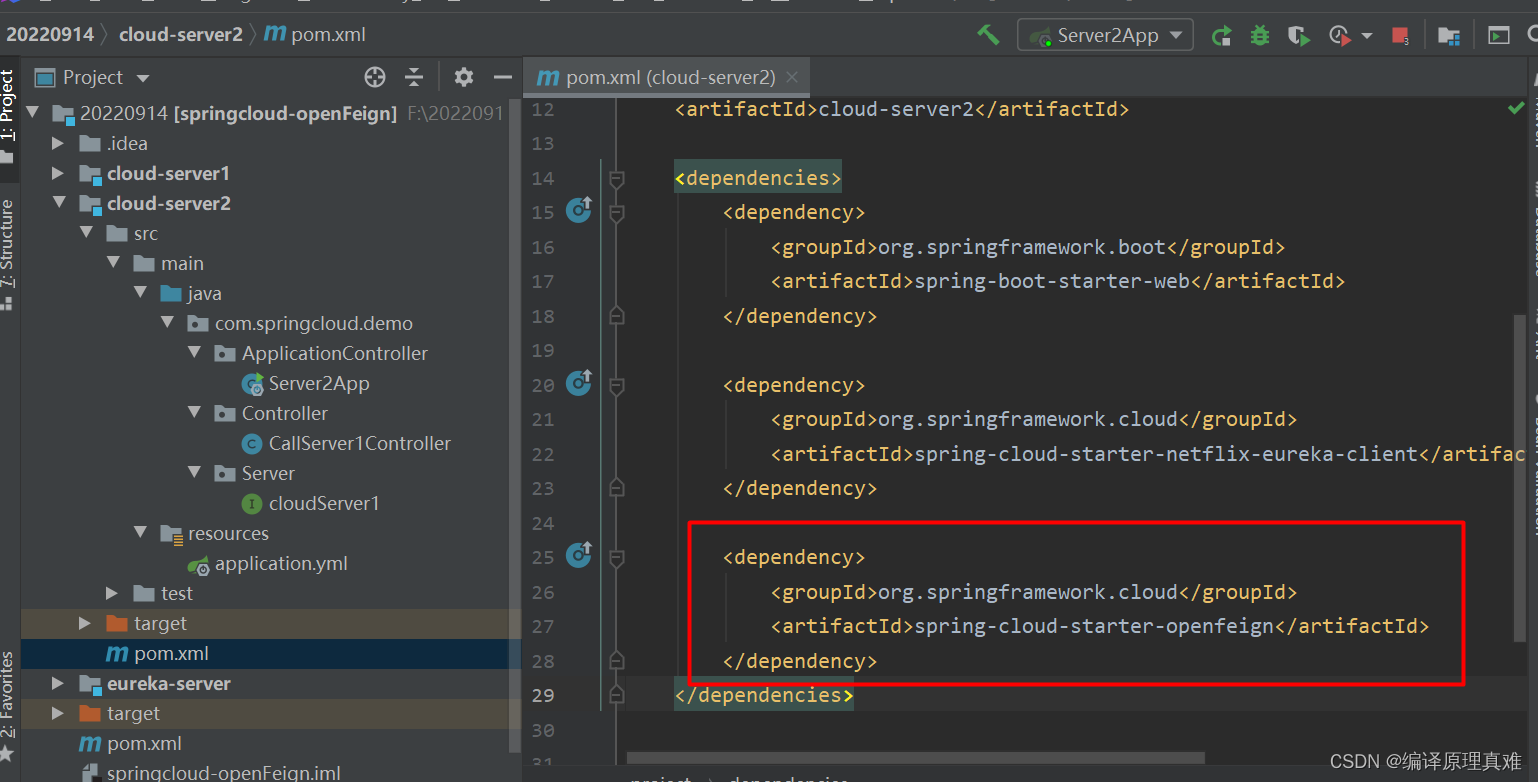Screen dimensions: 1538x782
Task: Collapse the main folder
Action: click(x=112, y=263)
